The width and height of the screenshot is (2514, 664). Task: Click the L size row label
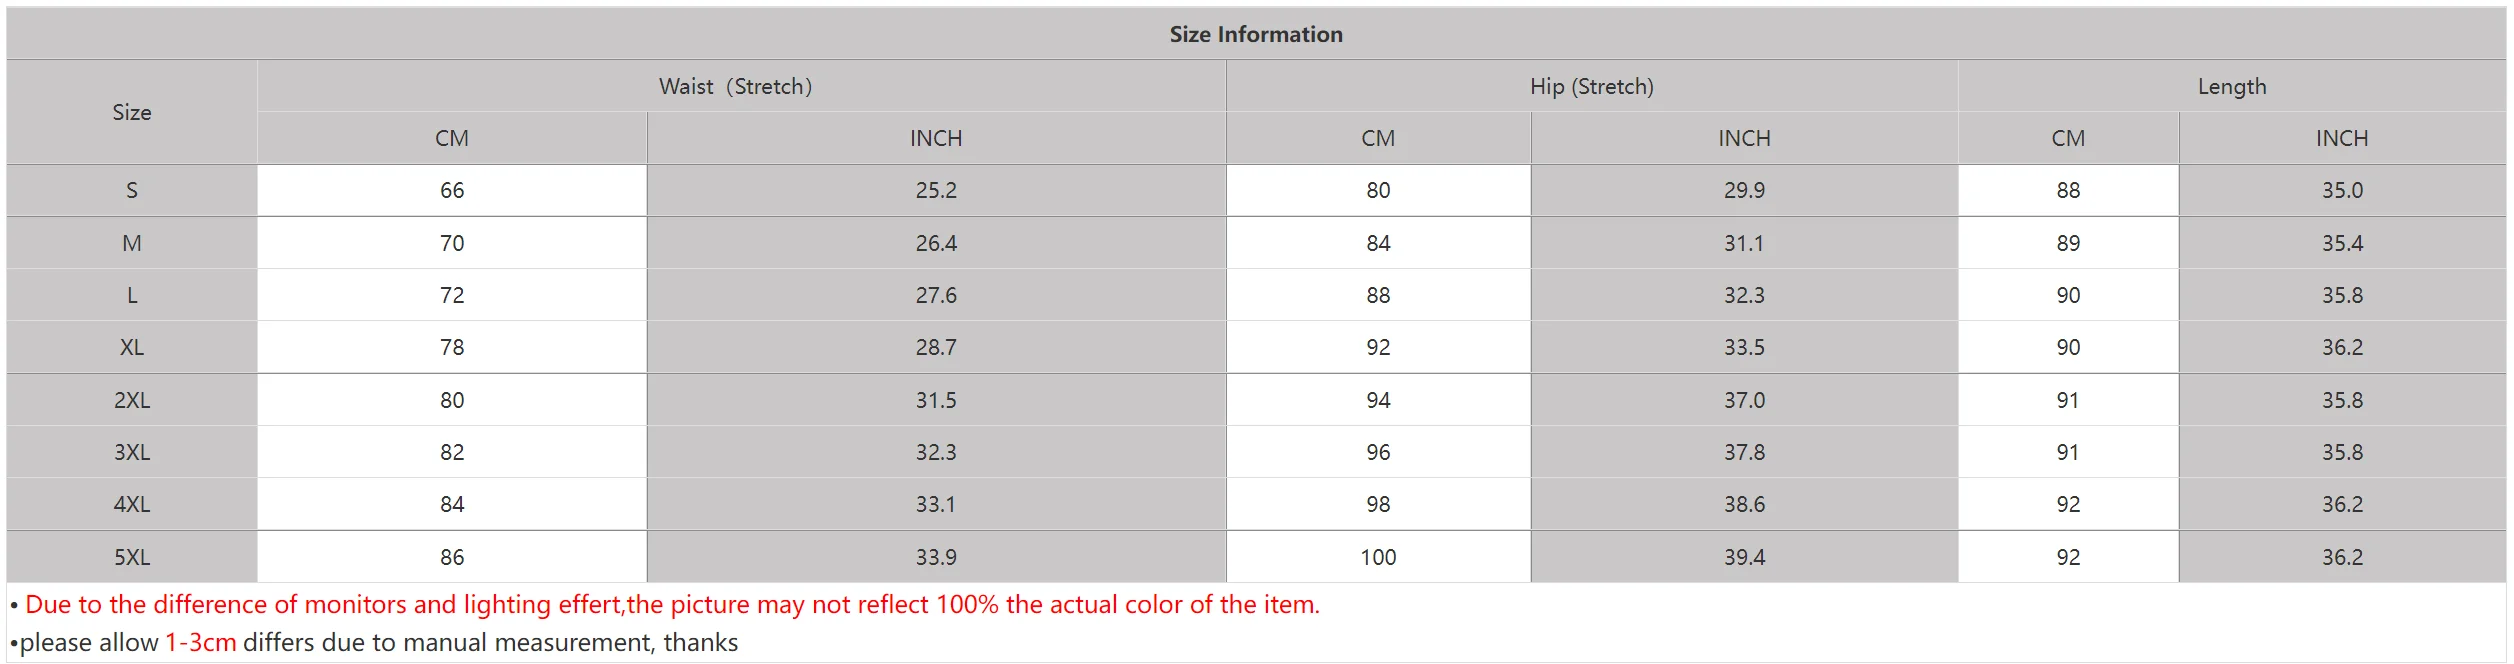click(x=132, y=296)
